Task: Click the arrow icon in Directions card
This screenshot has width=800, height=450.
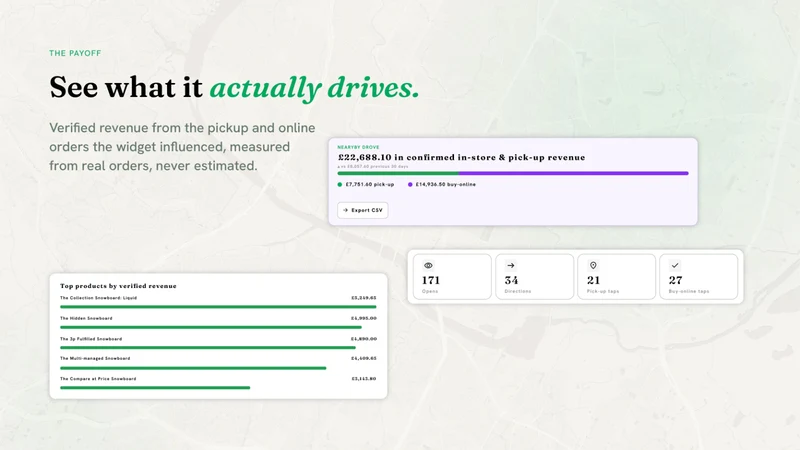Action: click(511, 265)
